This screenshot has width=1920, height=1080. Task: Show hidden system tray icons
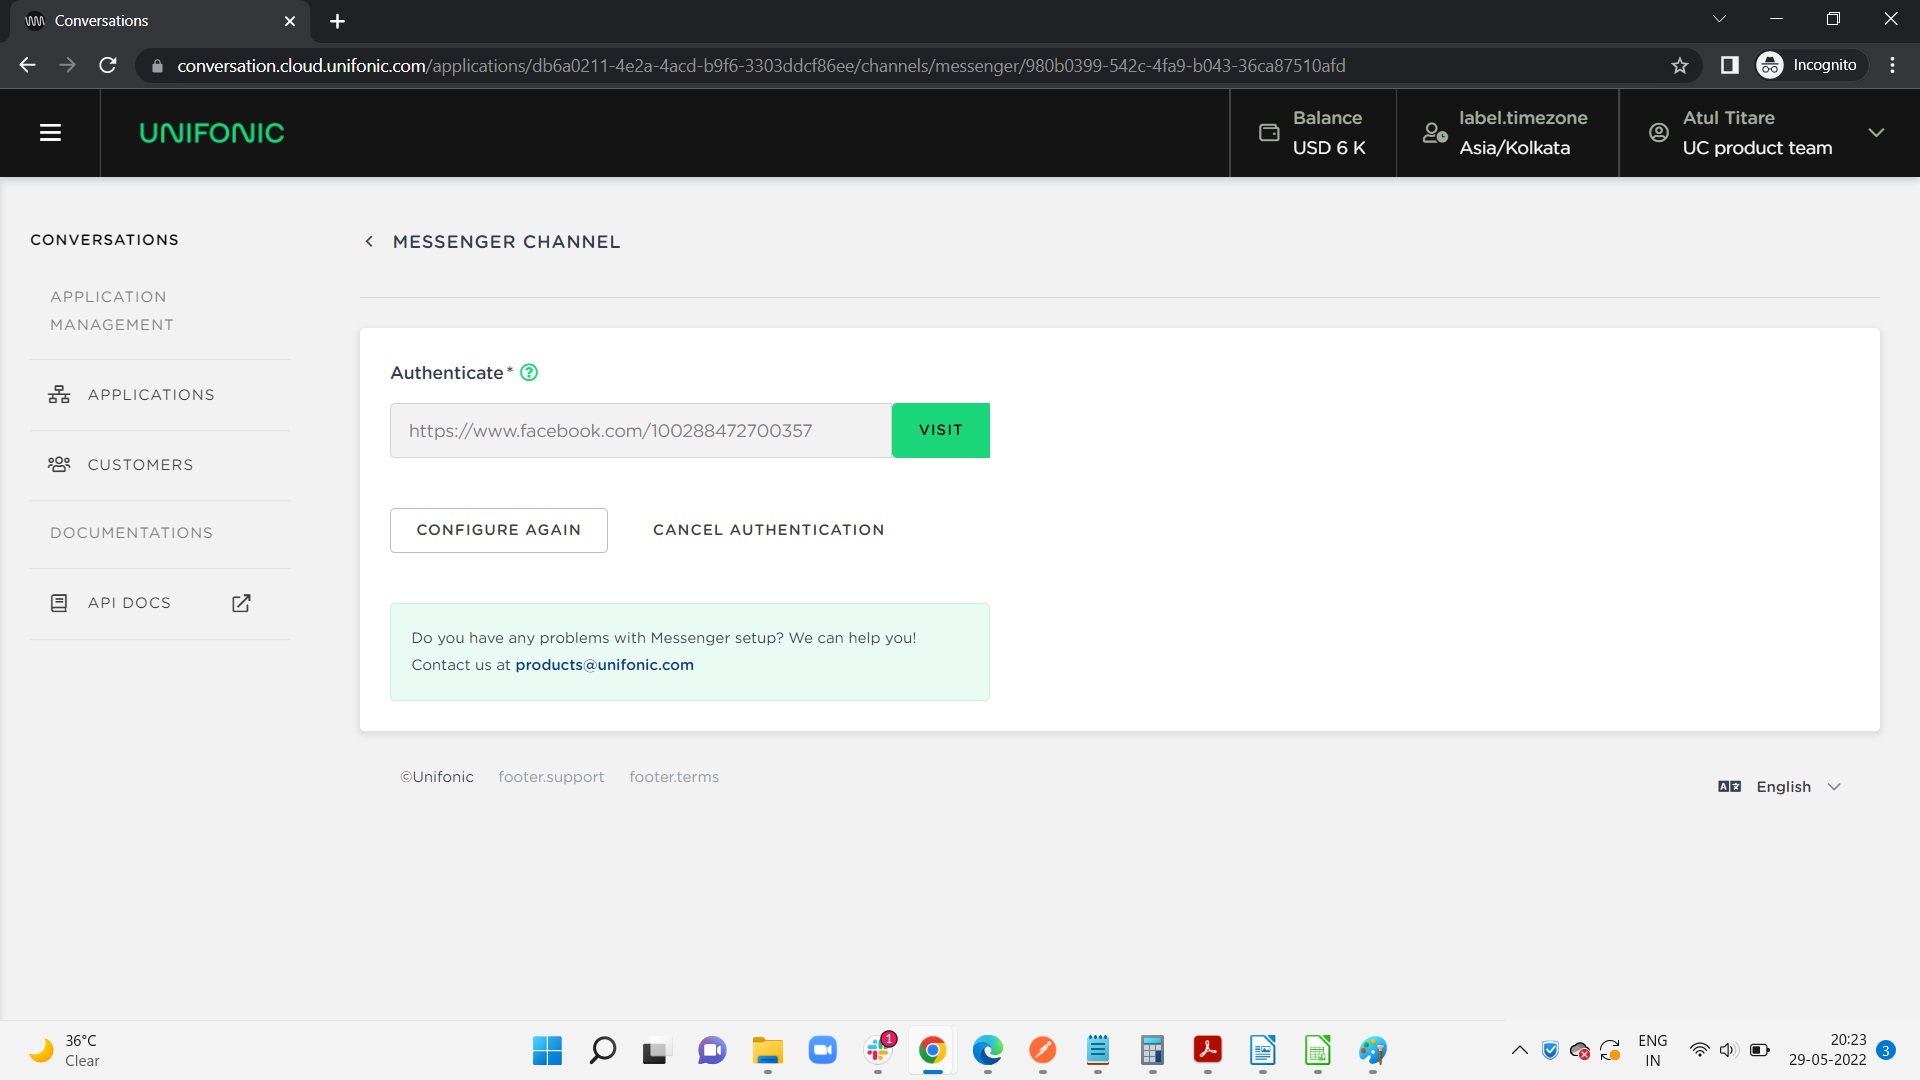1519,1050
